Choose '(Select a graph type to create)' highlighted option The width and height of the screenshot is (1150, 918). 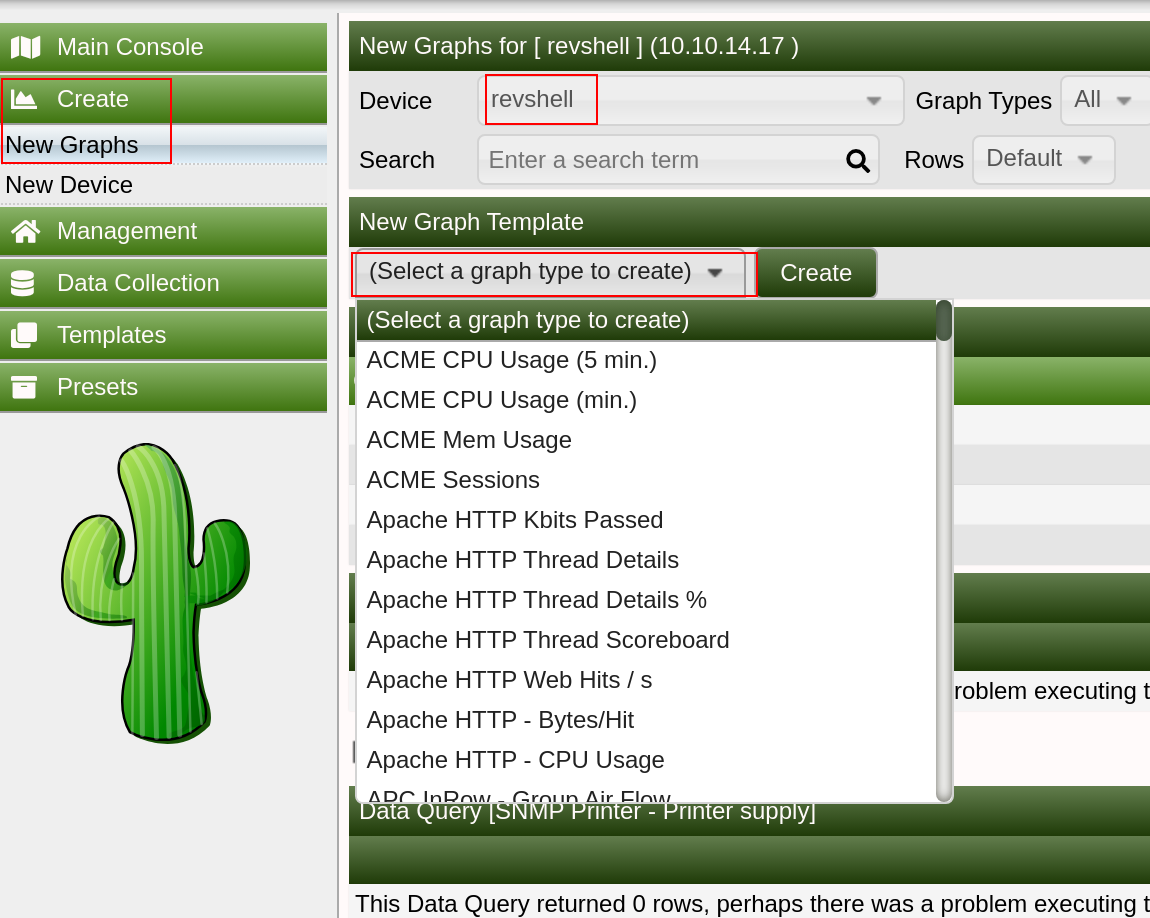point(646,320)
